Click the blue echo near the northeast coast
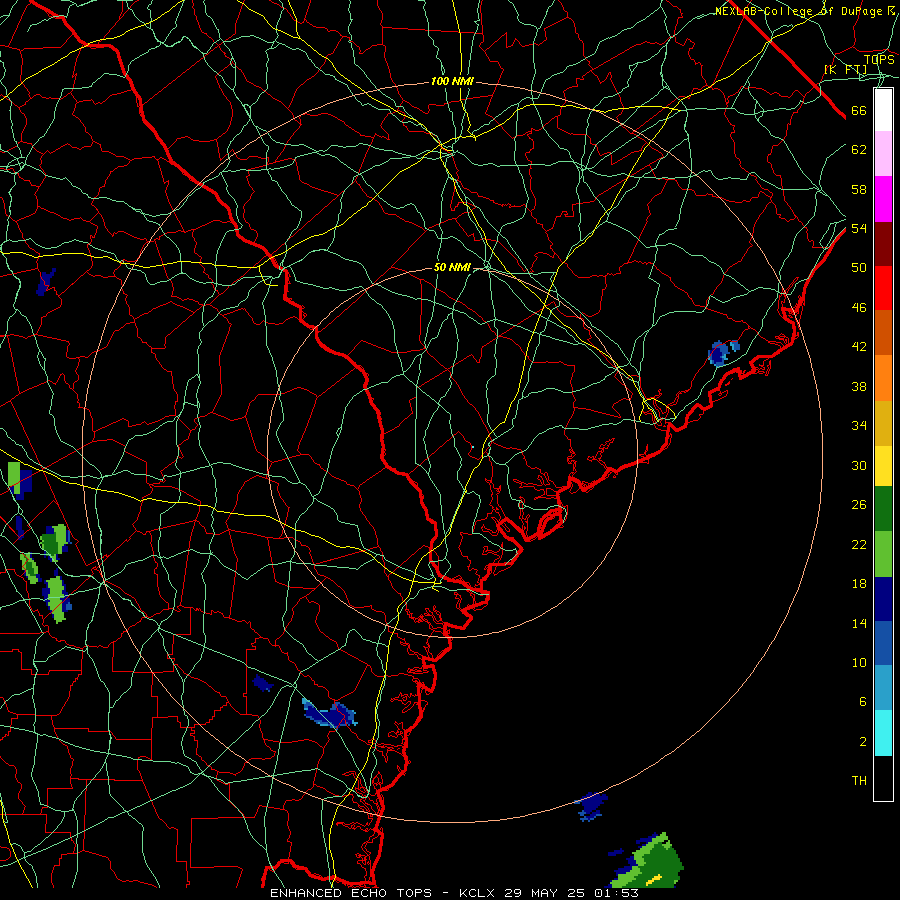 (x=722, y=352)
